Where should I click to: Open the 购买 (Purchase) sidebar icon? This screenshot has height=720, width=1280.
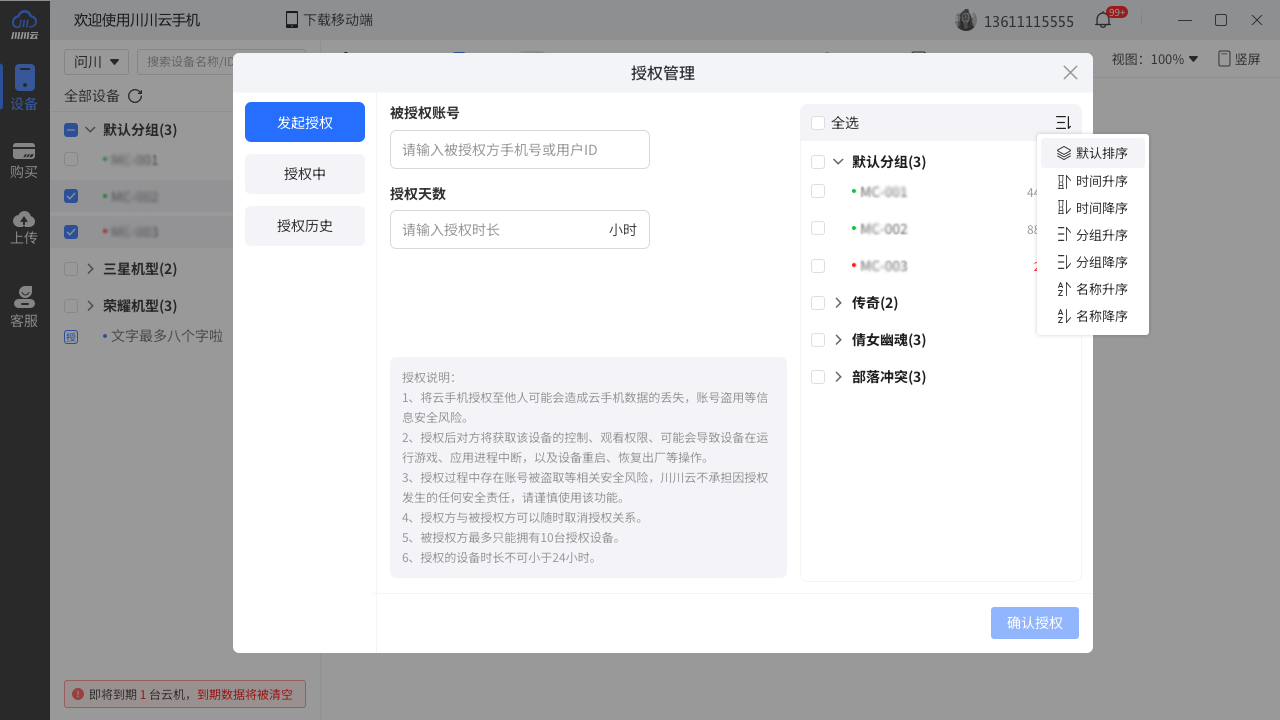tap(24, 160)
